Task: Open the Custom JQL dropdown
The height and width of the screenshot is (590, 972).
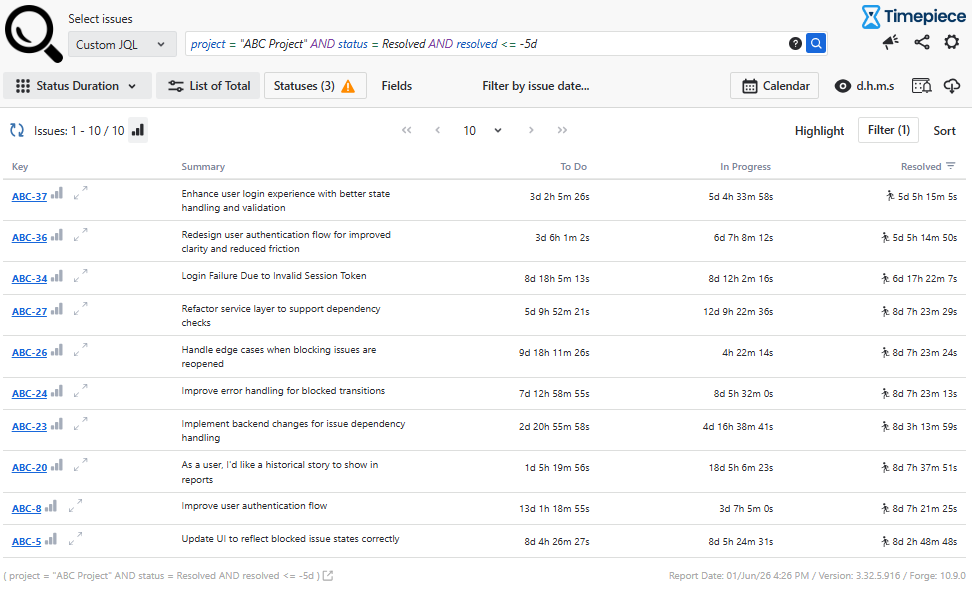Action: coord(122,44)
